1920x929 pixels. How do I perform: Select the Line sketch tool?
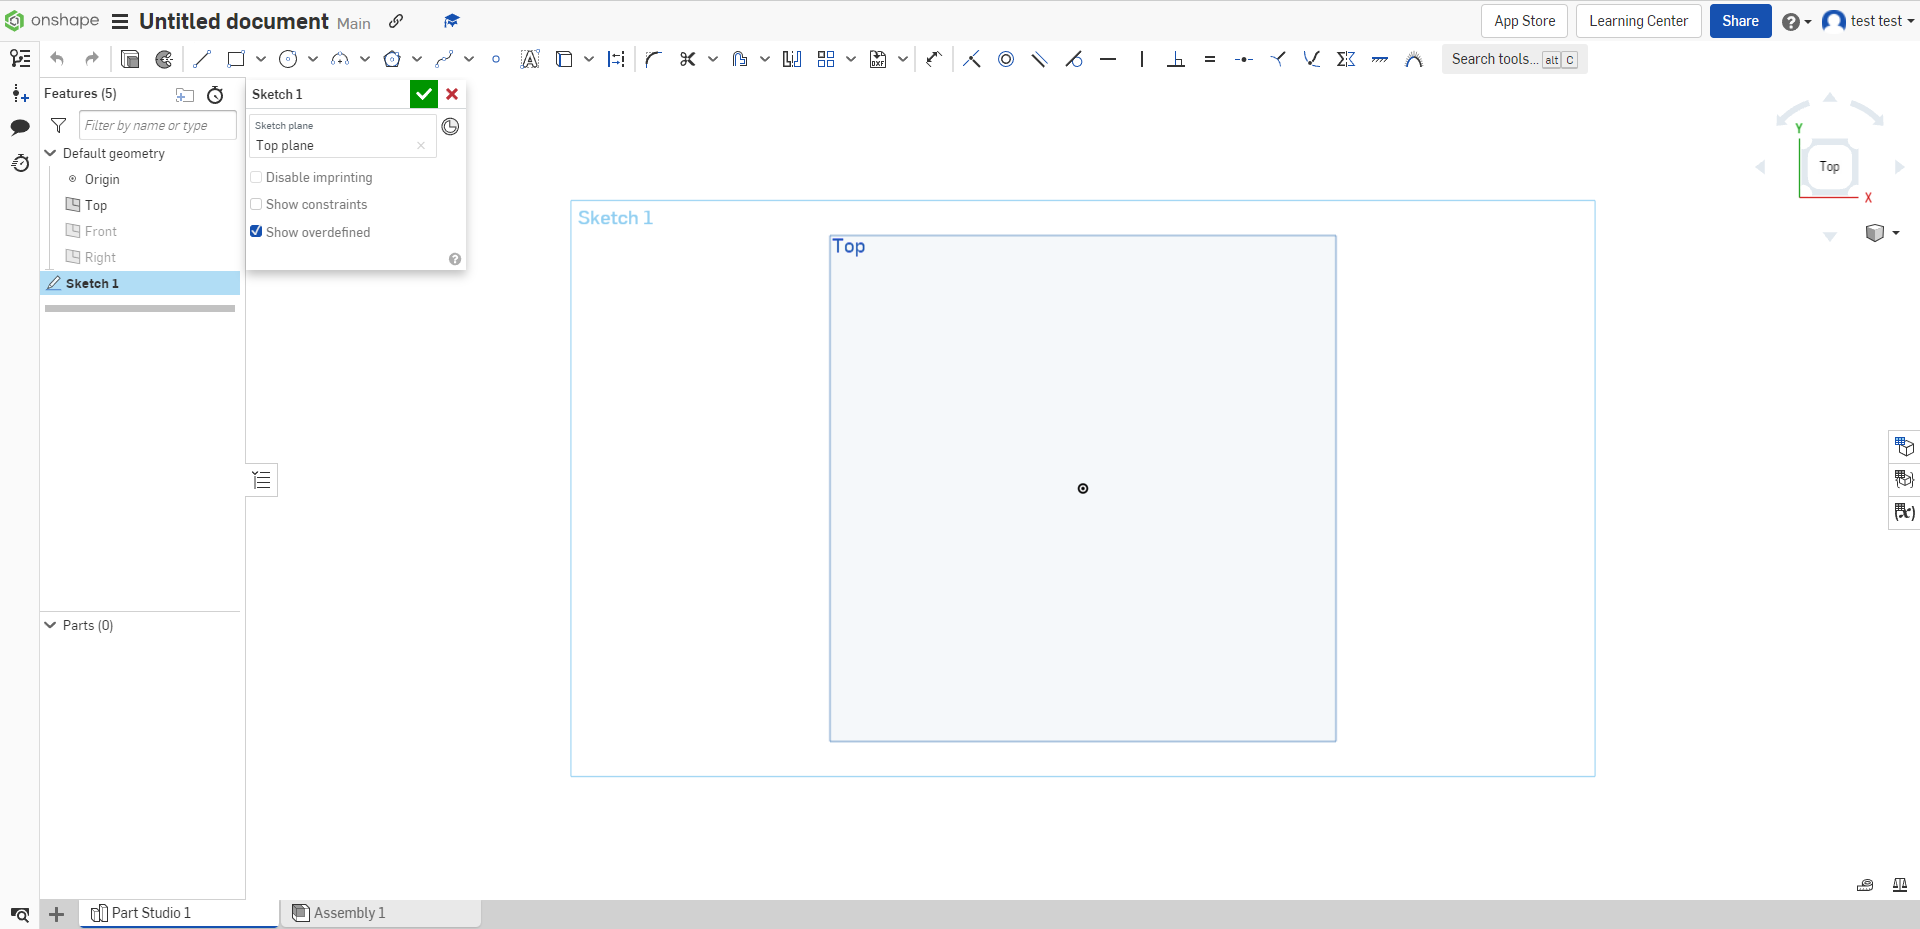(x=201, y=59)
